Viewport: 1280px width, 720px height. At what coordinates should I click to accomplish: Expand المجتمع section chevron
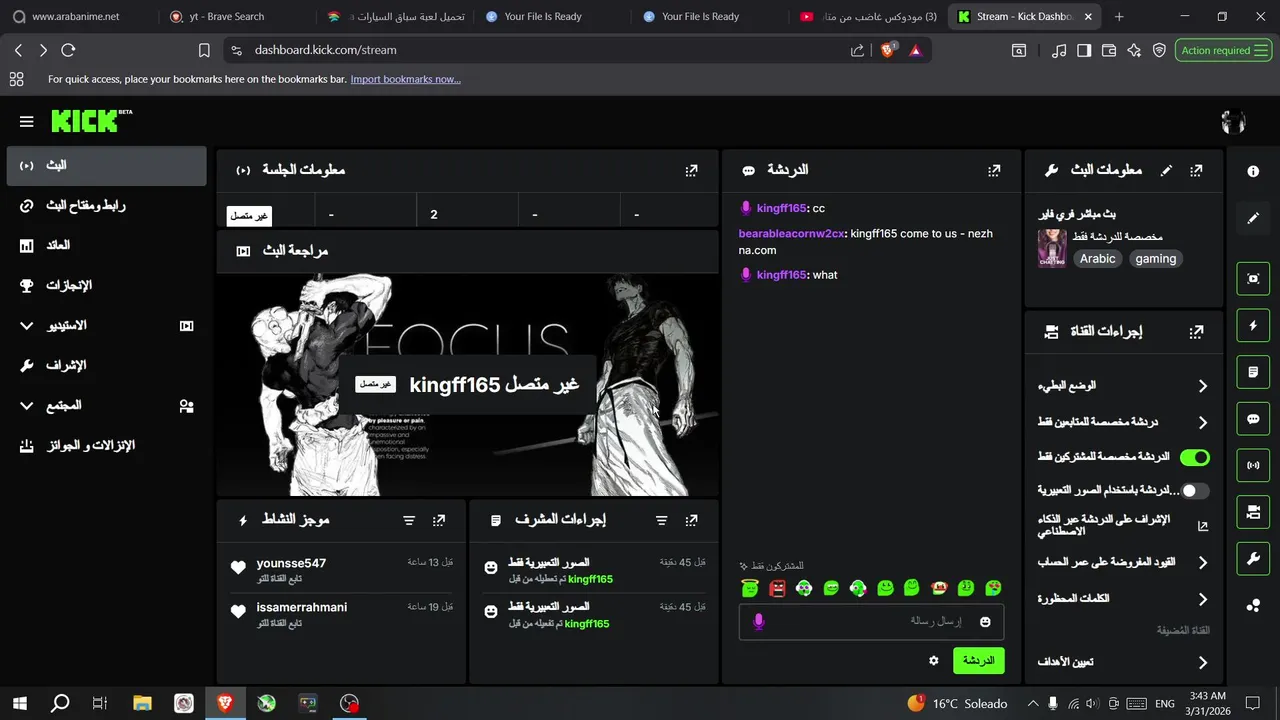click(27, 406)
